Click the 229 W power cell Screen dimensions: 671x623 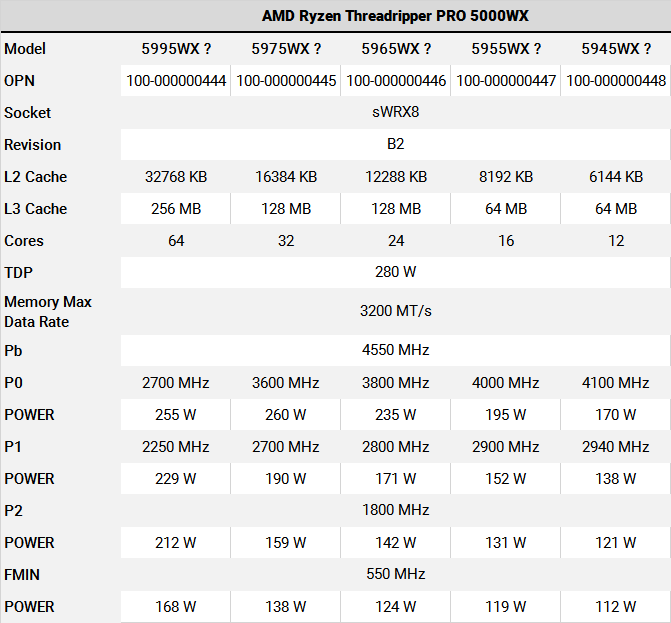[x=176, y=479]
